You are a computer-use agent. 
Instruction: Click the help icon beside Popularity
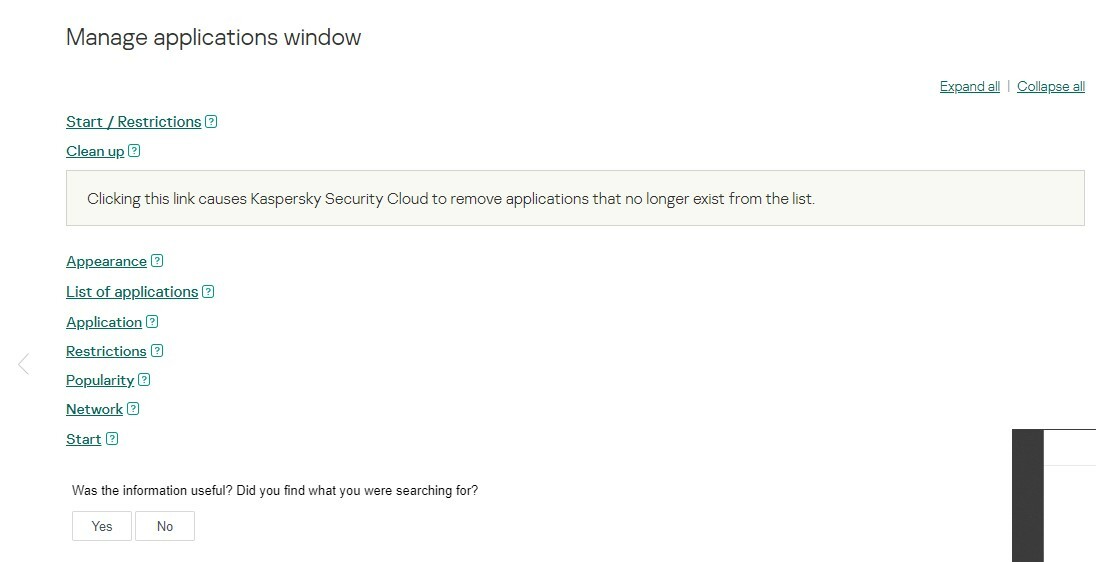point(144,380)
